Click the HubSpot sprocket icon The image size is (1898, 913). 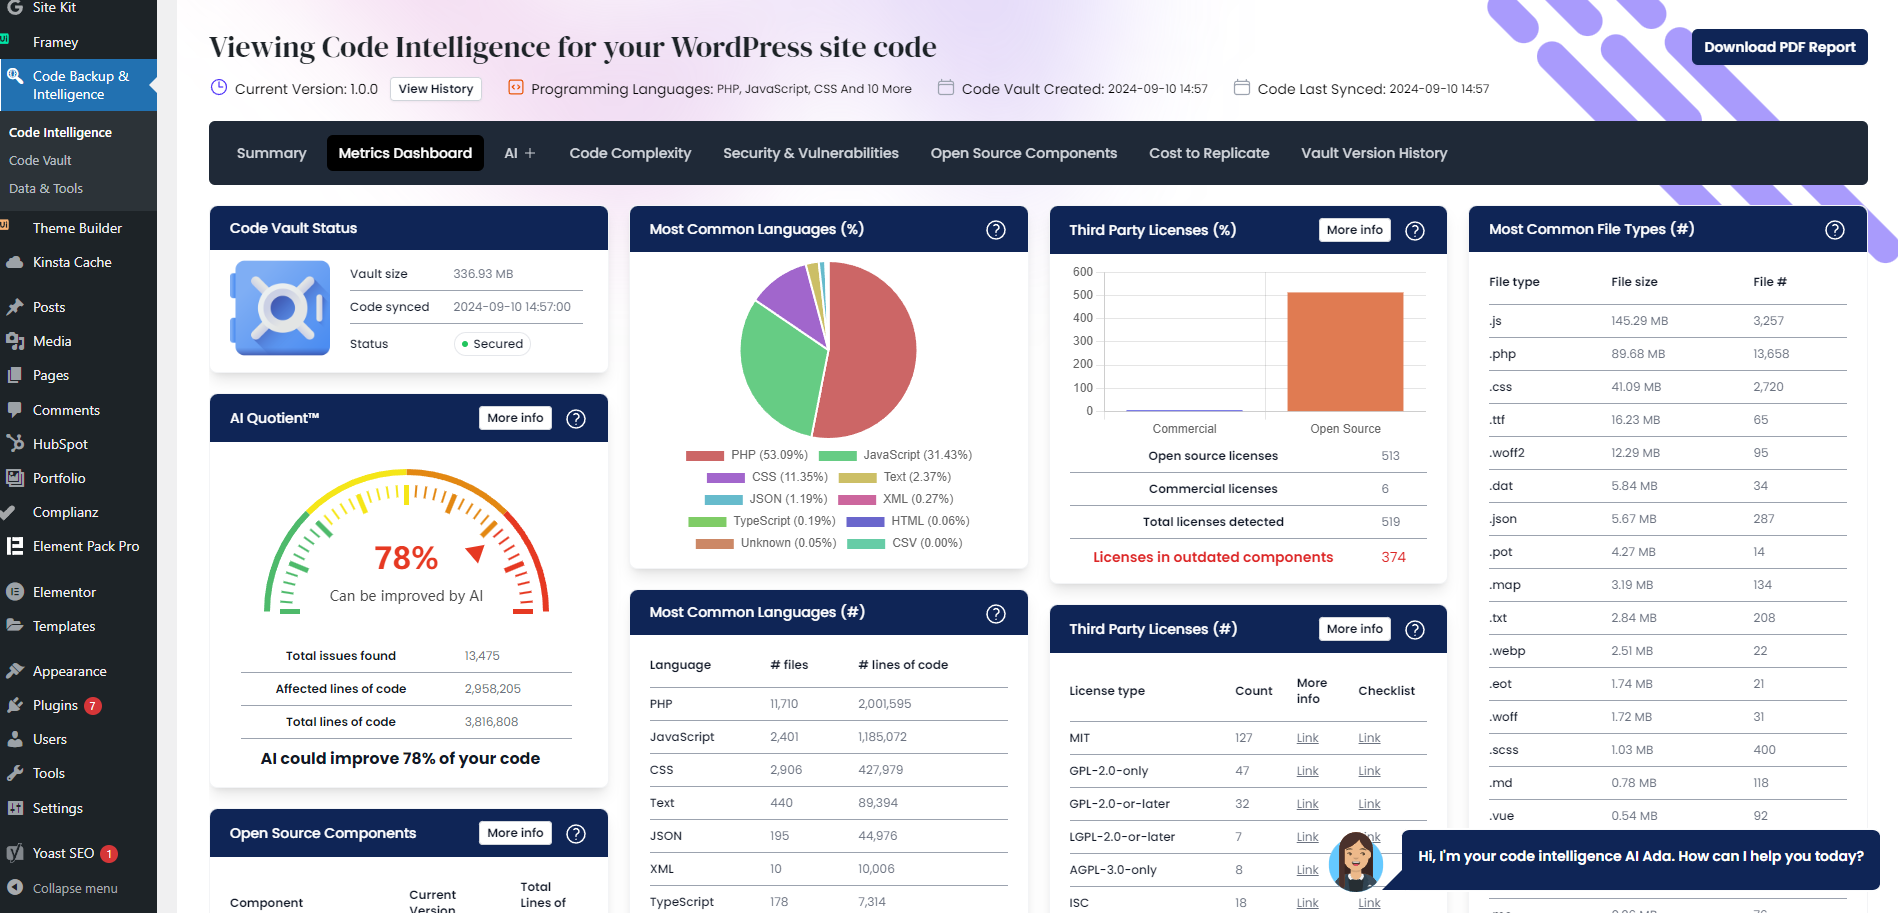click(14, 444)
